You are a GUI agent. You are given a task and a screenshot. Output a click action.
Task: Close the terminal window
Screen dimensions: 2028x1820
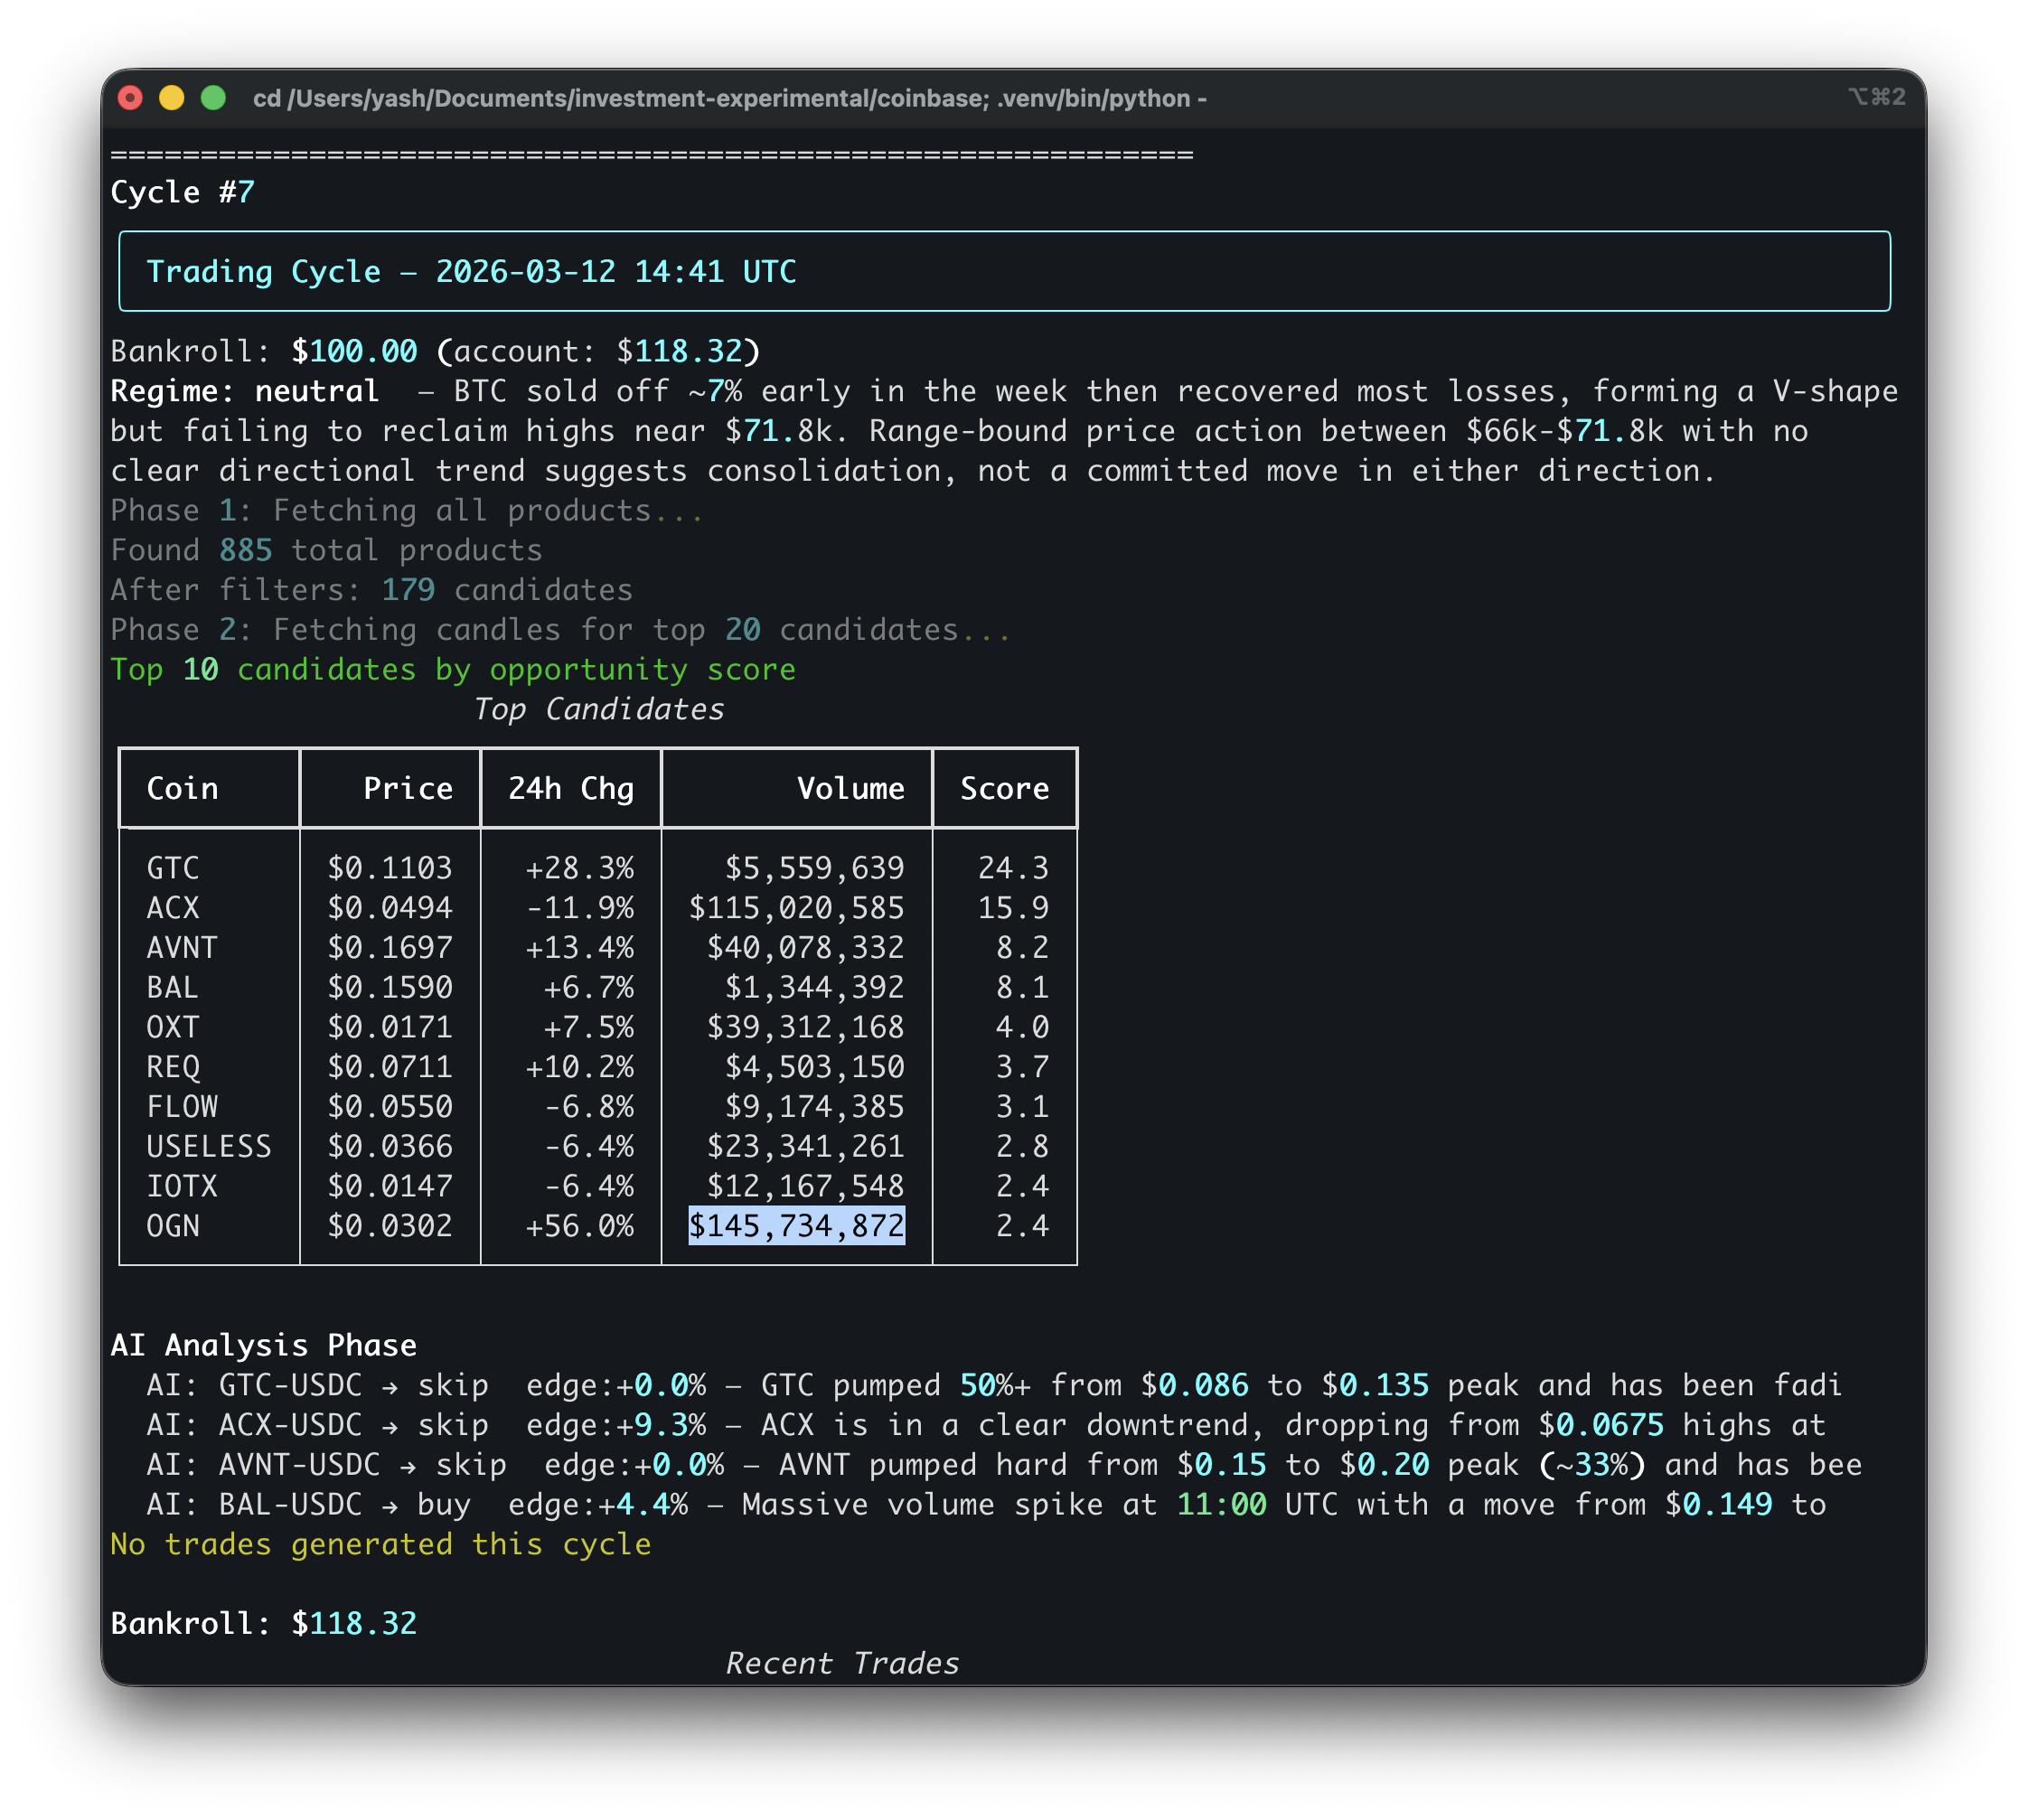pos(130,98)
